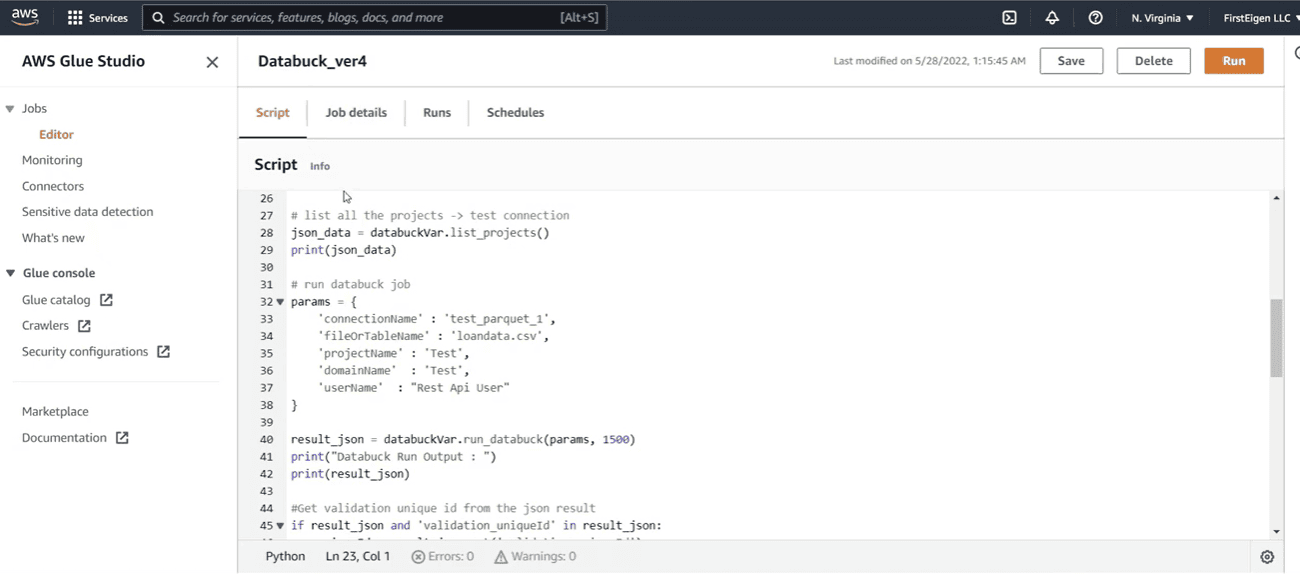Viewport: 1300px width, 574px height.
Task: Click the external link icon beside Glue catalog
Action: [x=106, y=300]
